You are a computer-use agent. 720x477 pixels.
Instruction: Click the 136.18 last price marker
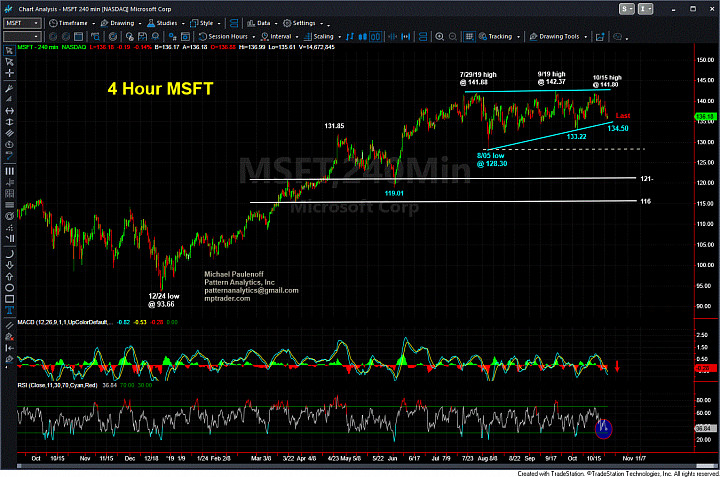(706, 117)
